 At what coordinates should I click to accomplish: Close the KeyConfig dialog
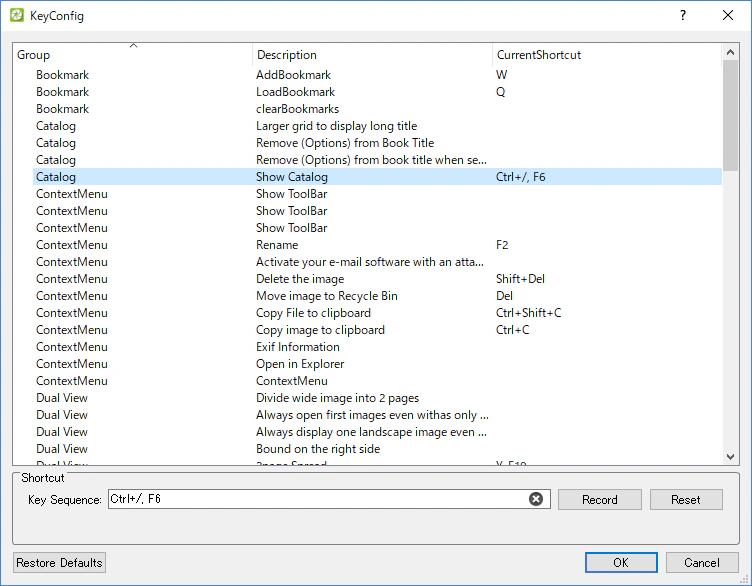pyautogui.click(x=728, y=15)
